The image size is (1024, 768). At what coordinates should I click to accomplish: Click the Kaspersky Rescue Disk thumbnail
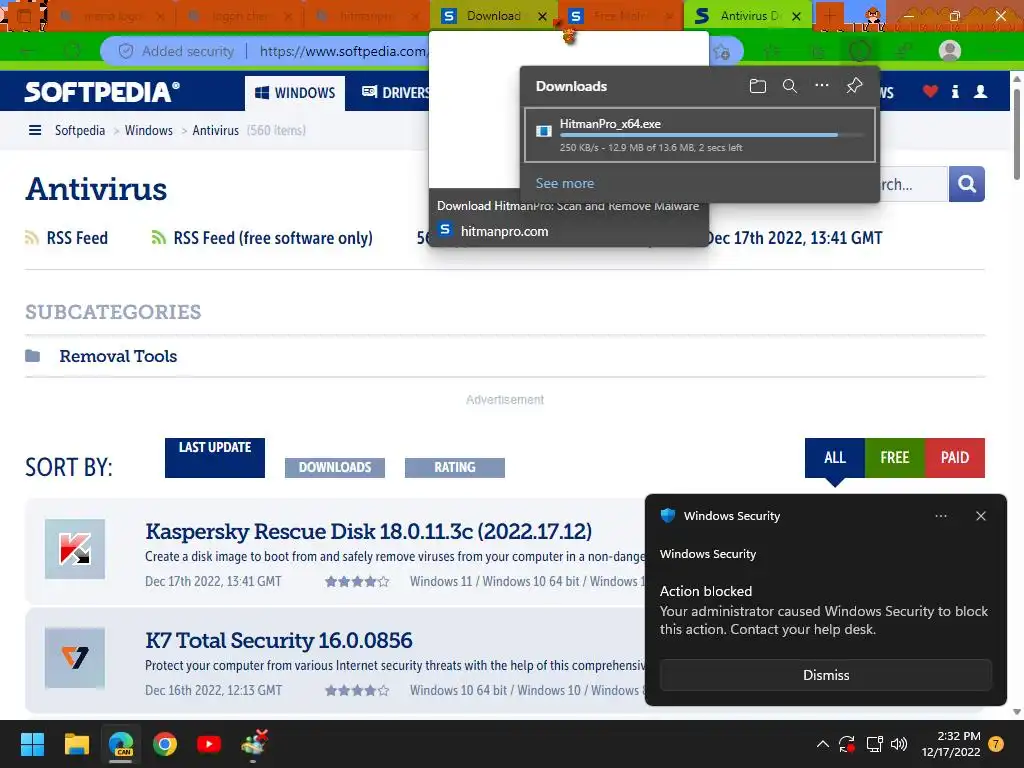75,549
